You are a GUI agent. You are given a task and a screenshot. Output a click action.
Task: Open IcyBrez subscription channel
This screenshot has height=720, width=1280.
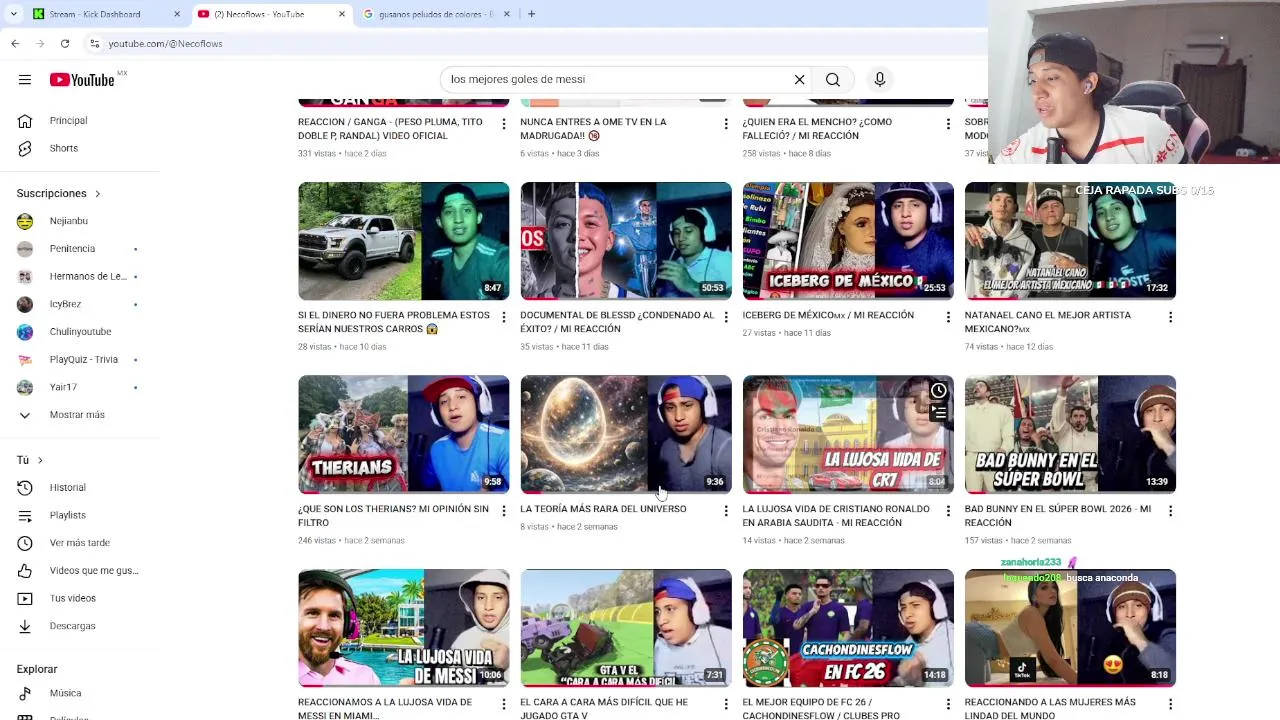point(65,304)
